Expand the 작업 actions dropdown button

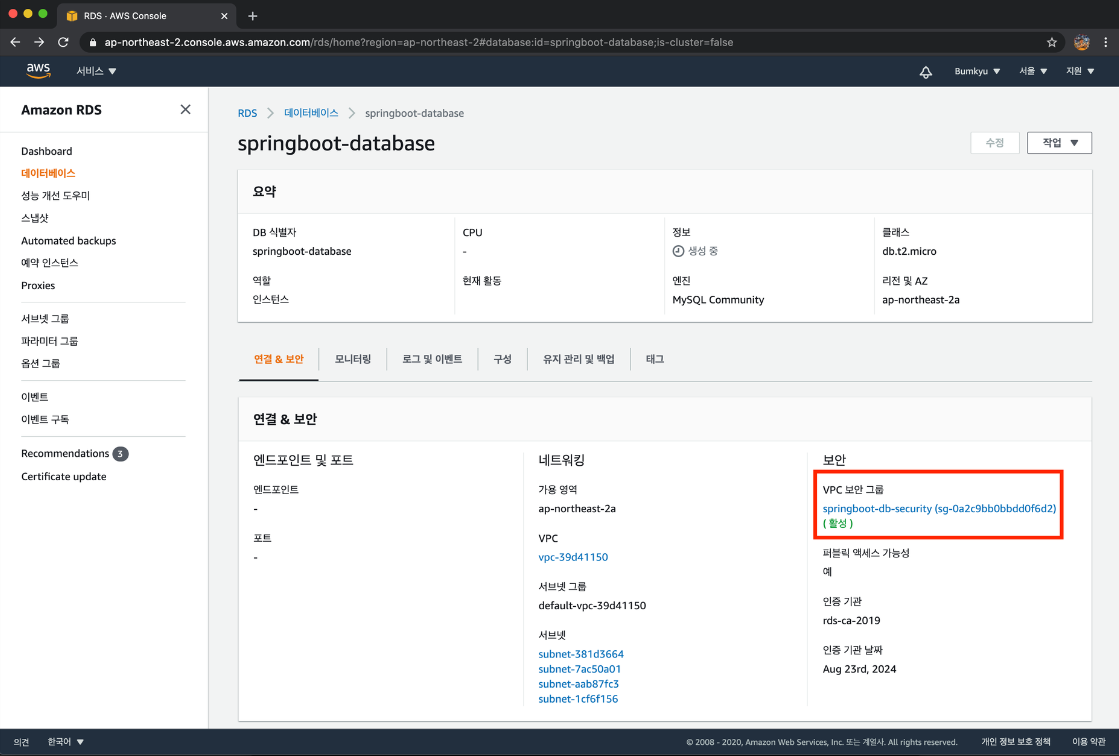click(1059, 143)
